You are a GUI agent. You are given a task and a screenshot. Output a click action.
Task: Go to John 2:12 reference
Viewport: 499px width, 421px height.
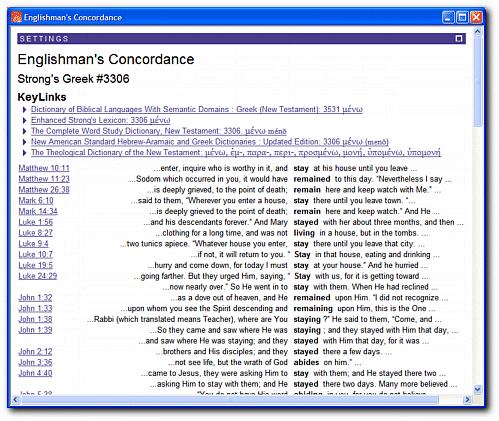click(x=35, y=352)
